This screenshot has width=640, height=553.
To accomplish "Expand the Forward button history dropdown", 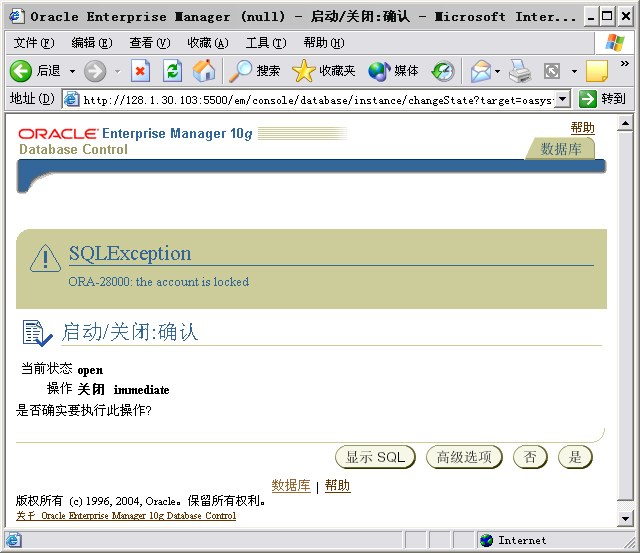I will [x=118, y=71].
